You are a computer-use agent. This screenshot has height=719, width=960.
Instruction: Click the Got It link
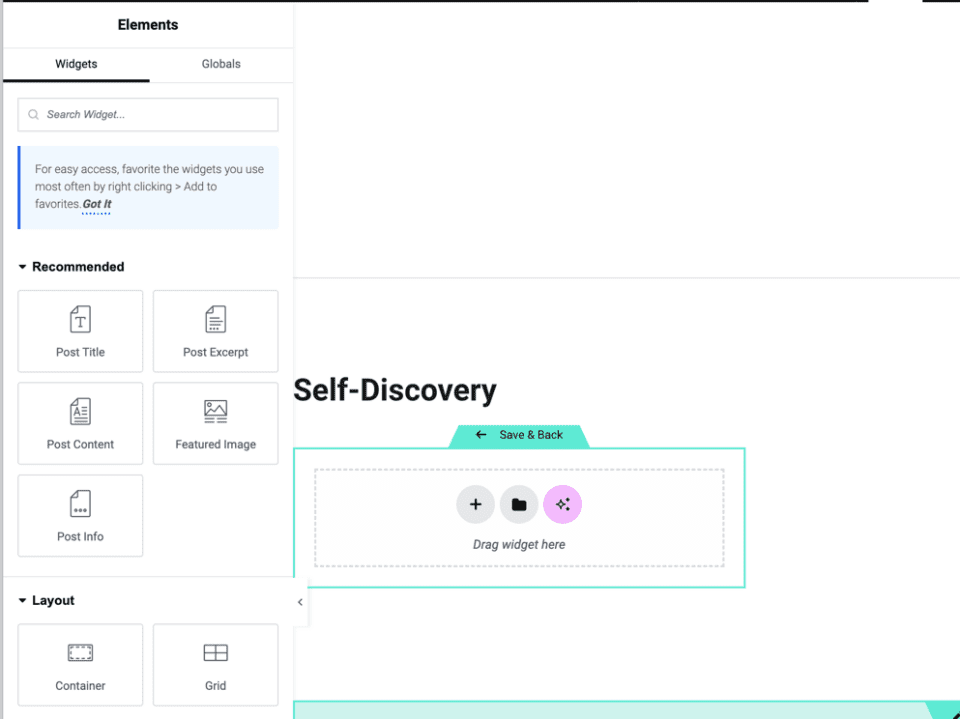97,204
